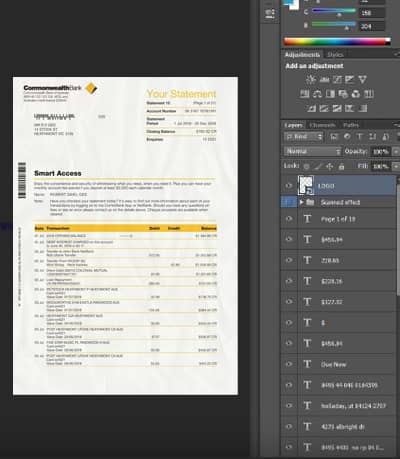Open the collapsed panel icon in side dock
Screen dimensions: 400x459
270,14
